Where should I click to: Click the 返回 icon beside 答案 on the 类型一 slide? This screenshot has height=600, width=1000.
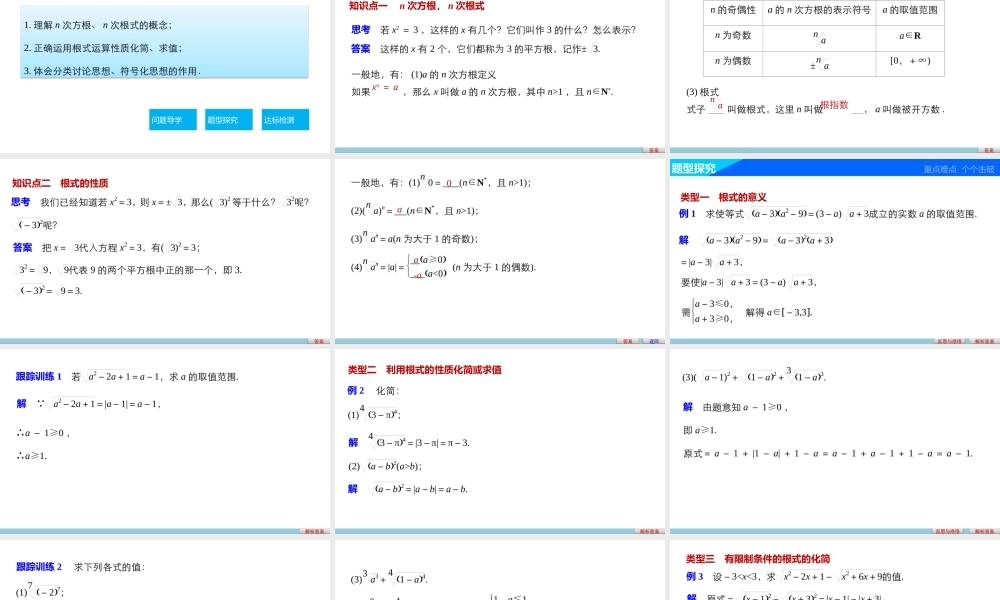click(x=653, y=340)
